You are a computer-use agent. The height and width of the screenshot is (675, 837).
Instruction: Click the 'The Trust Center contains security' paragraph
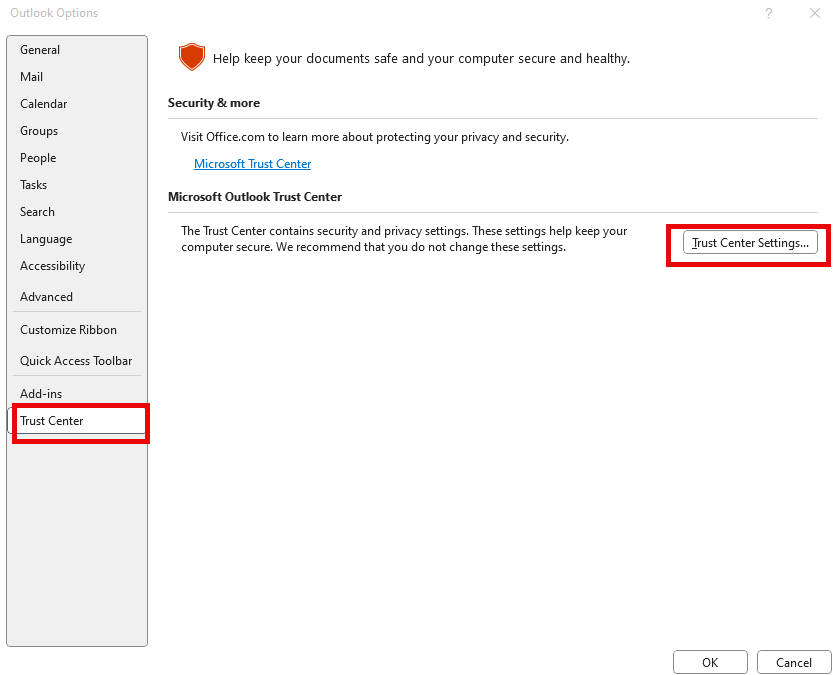[404, 239]
